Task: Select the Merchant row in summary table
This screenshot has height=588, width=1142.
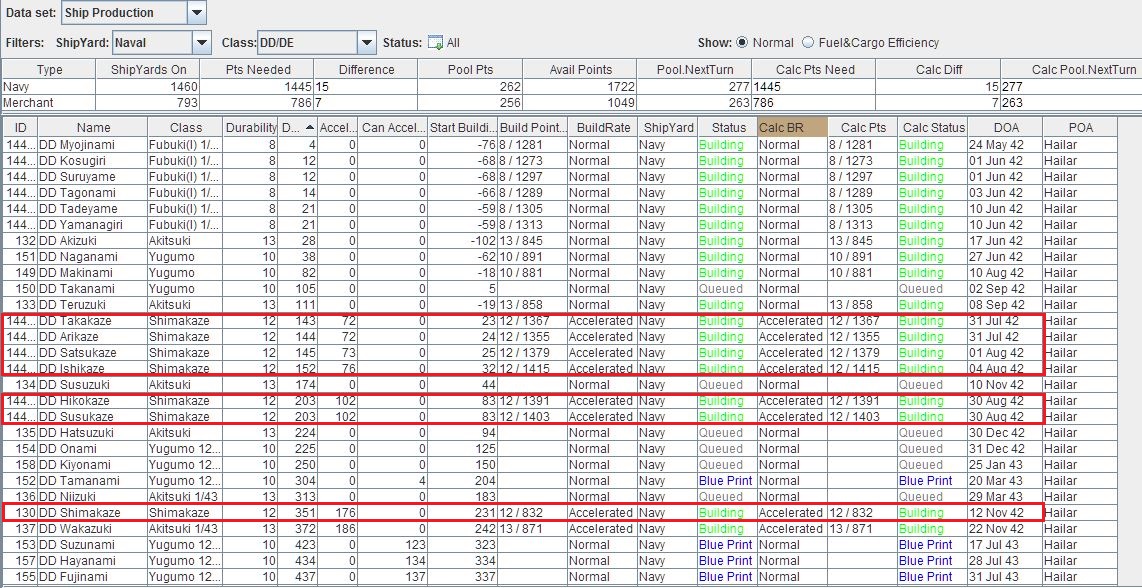Action: (x=571, y=103)
